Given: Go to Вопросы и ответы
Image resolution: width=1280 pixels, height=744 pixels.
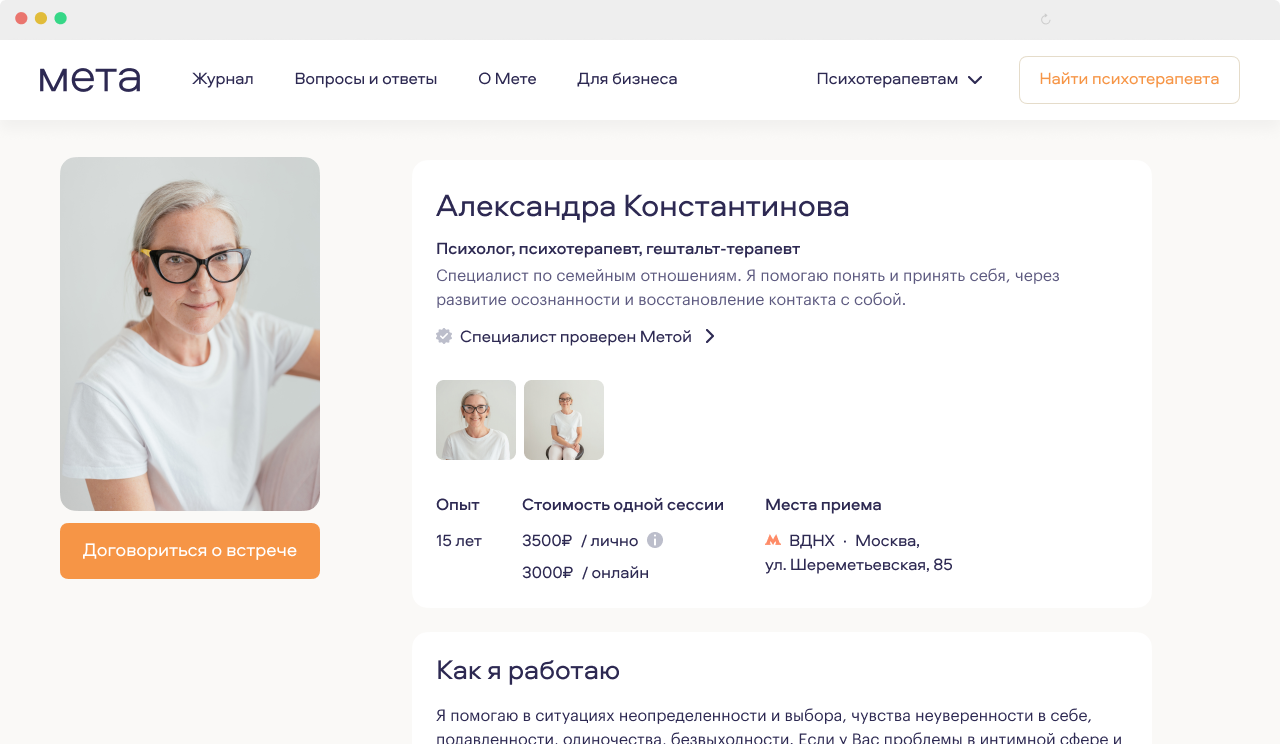Looking at the screenshot, I should pos(366,79).
